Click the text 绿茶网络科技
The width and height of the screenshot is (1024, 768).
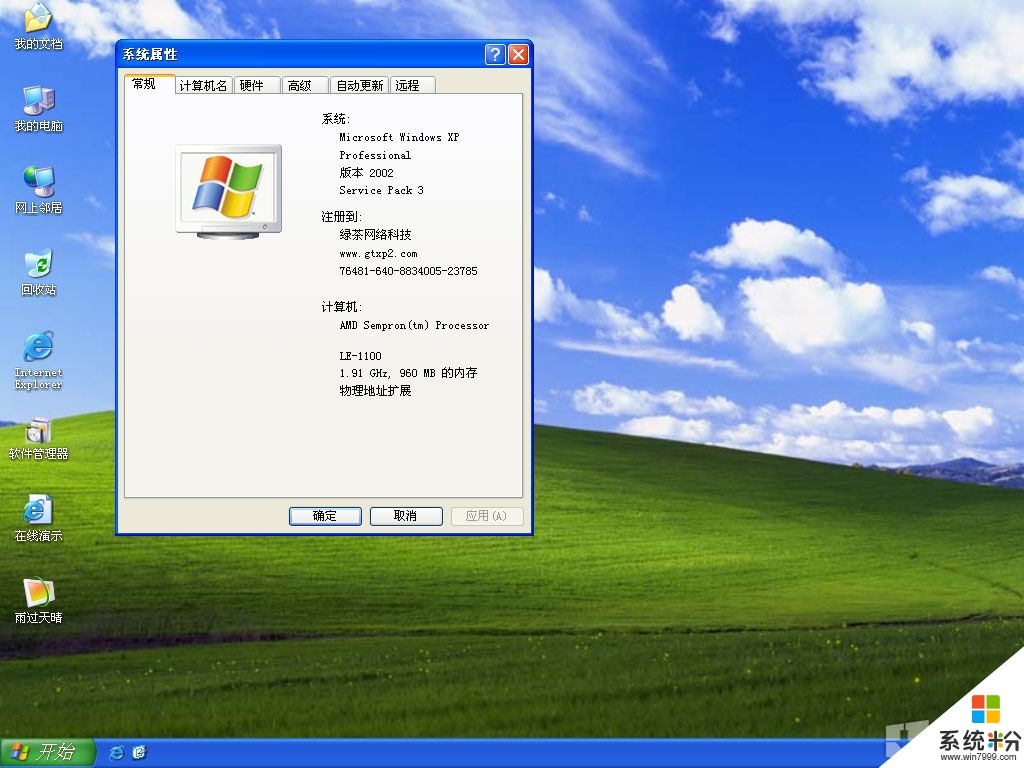point(375,234)
